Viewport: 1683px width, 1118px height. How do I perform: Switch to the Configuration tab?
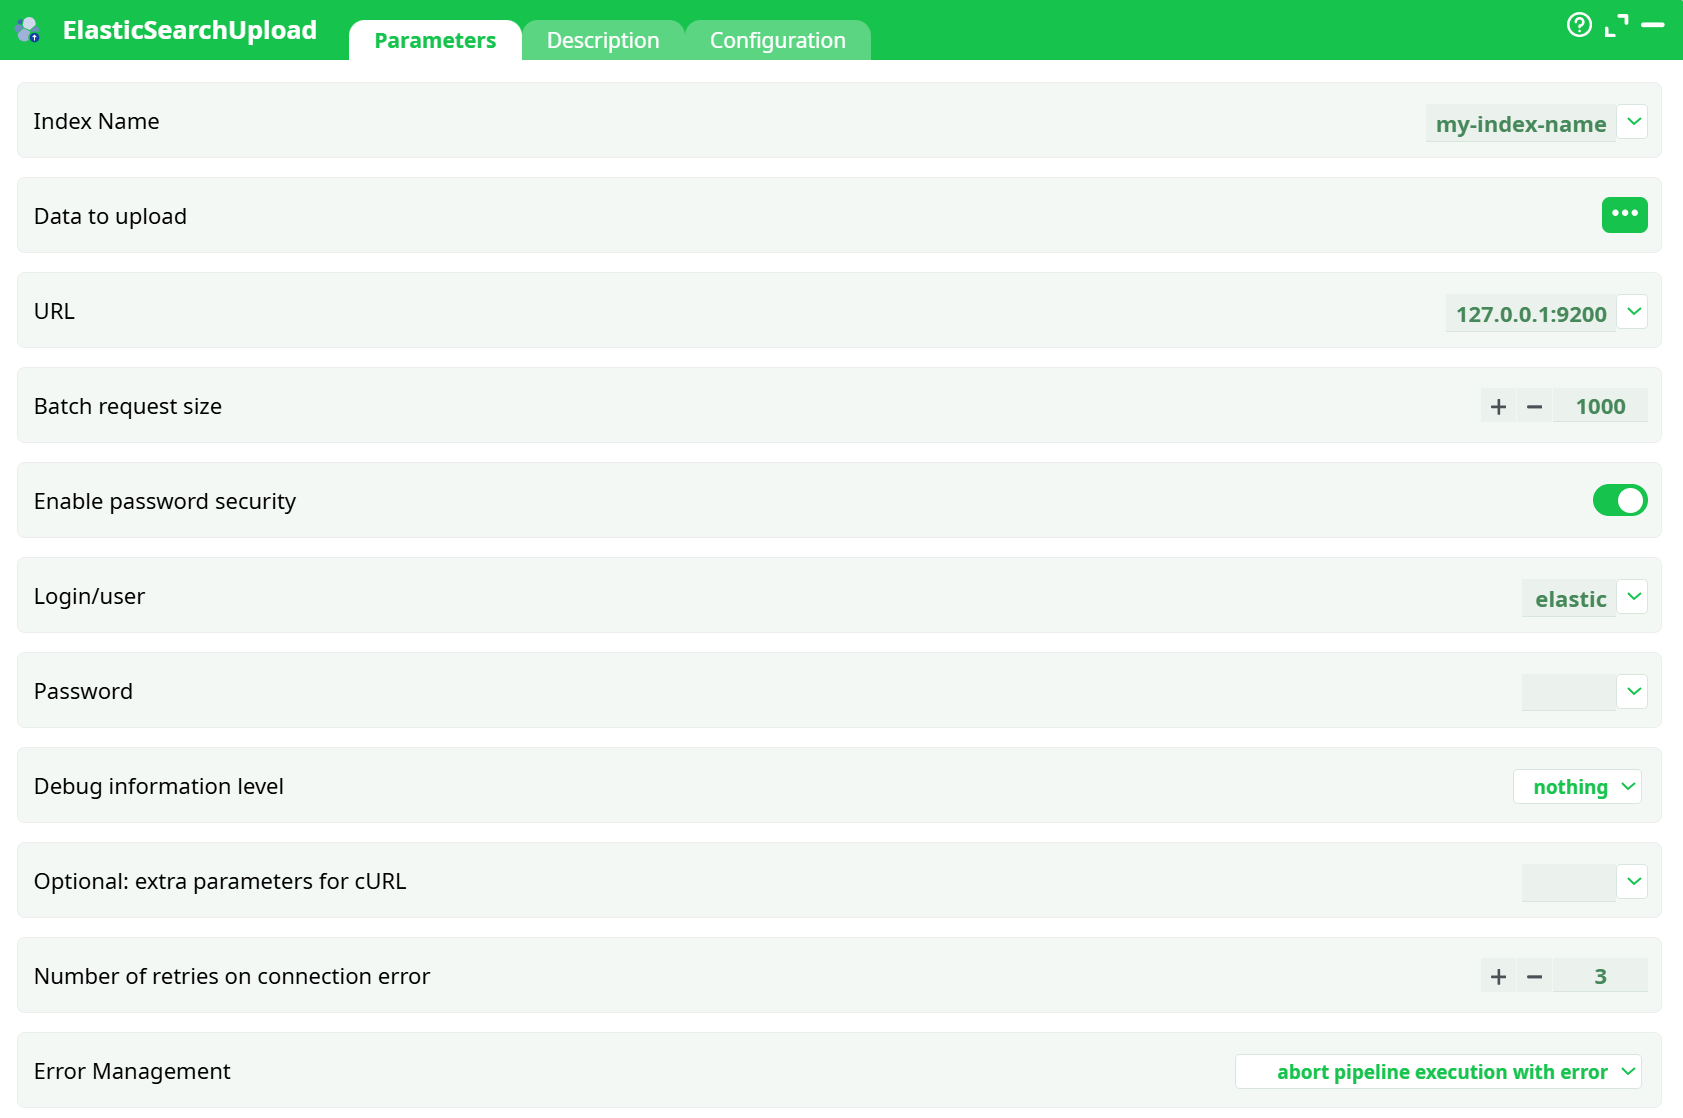point(777,40)
